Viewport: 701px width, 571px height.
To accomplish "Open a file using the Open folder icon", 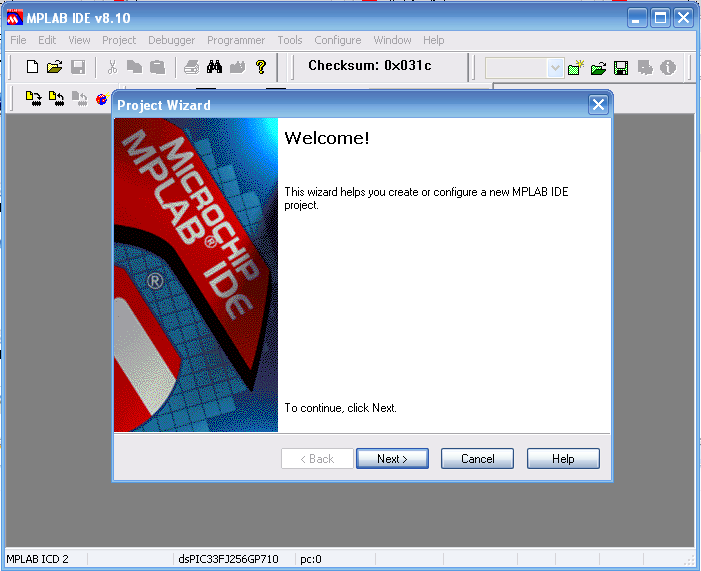I will [55, 67].
